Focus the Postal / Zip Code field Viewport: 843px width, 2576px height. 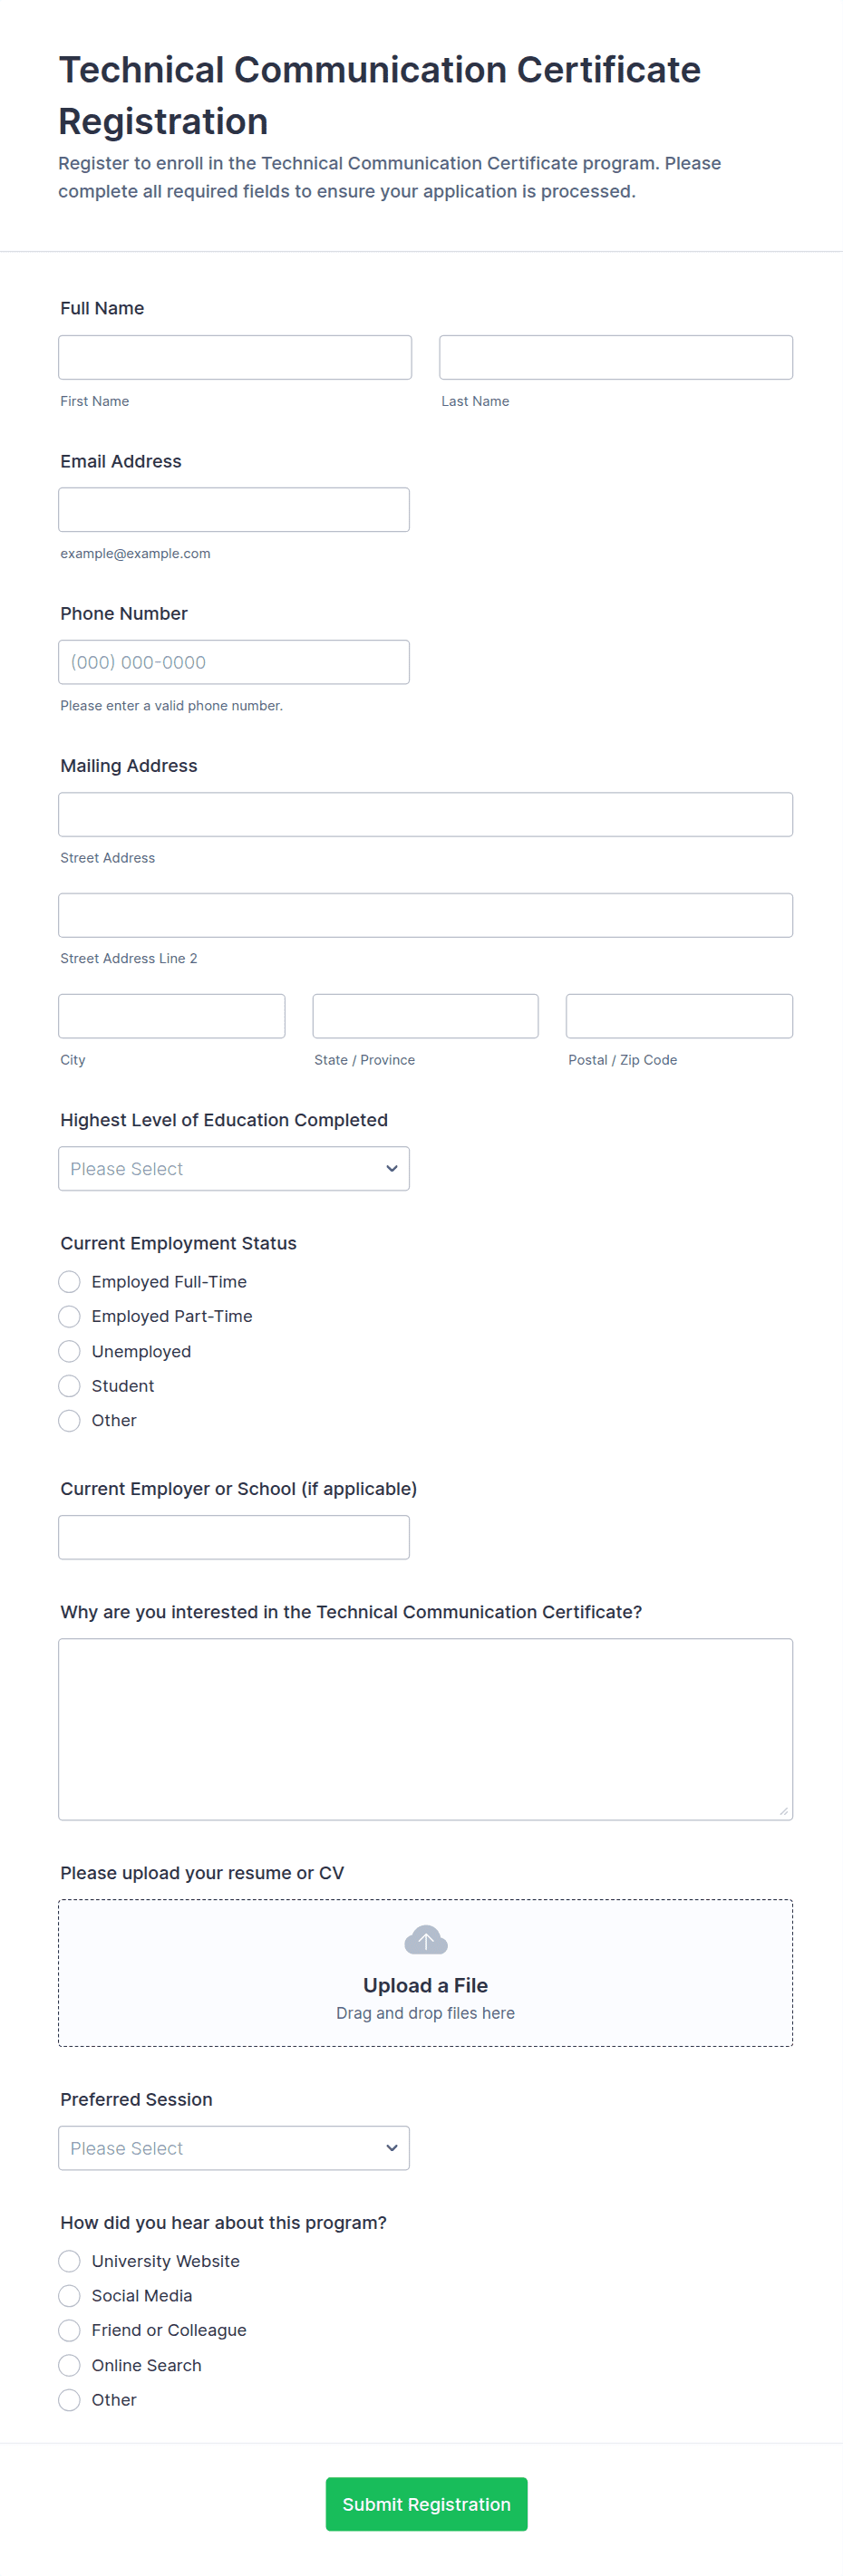click(x=679, y=1016)
